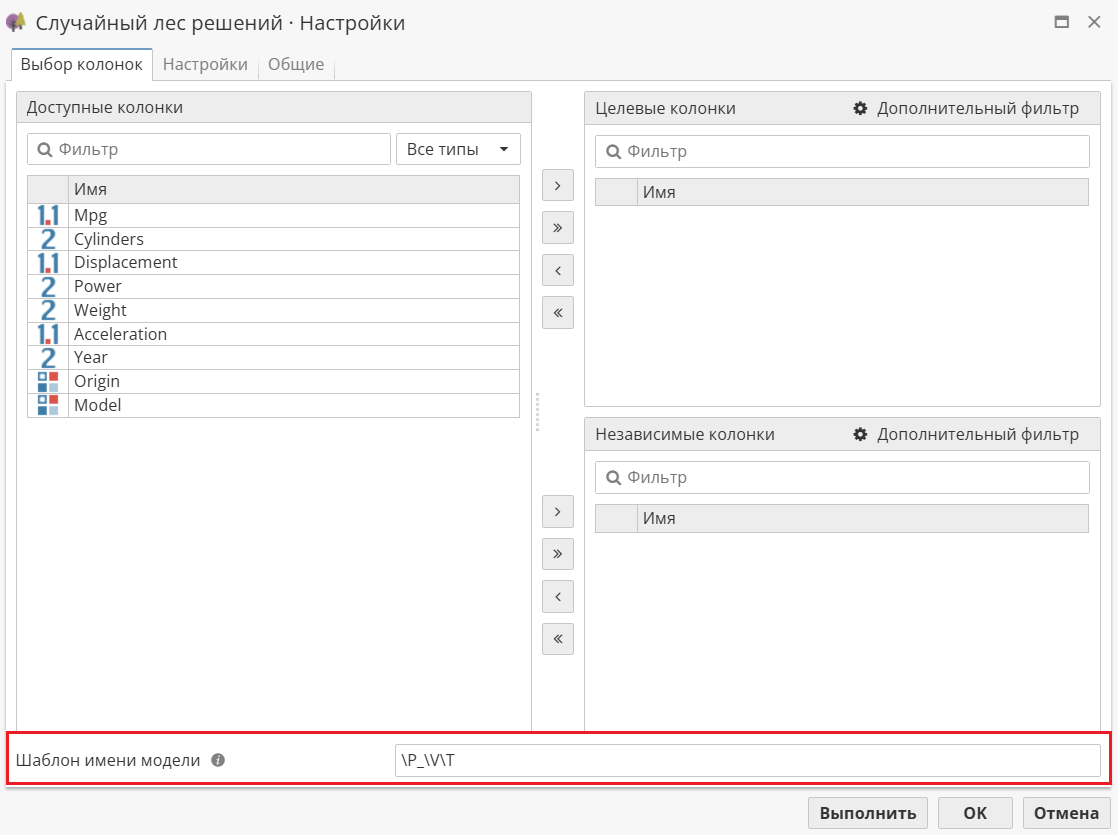Remove all columns from independent columns
The width and height of the screenshot is (1118, 835).
pyautogui.click(x=558, y=638)
